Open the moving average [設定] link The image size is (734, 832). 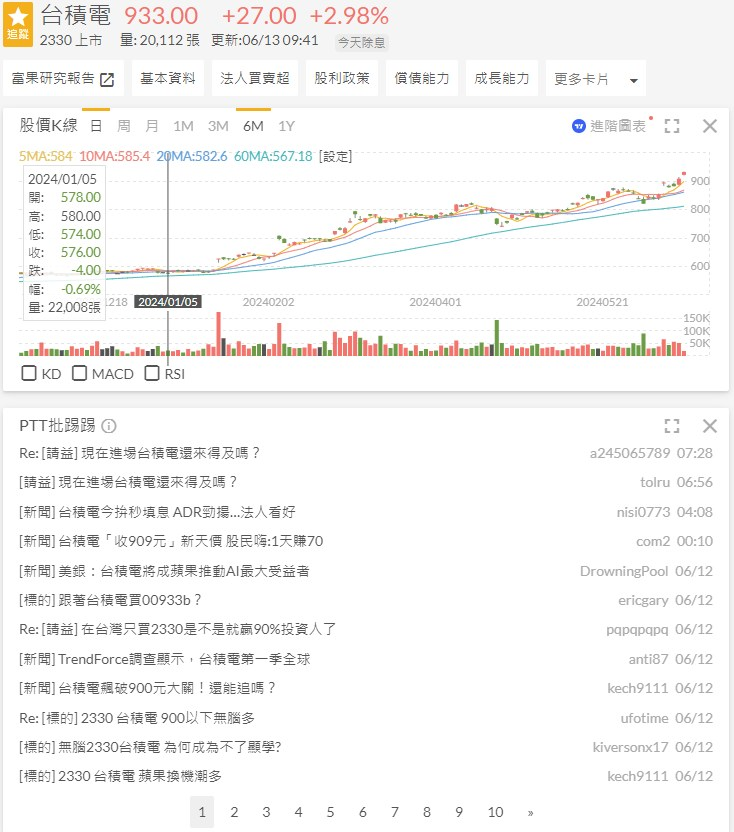[x=335, y=156]
